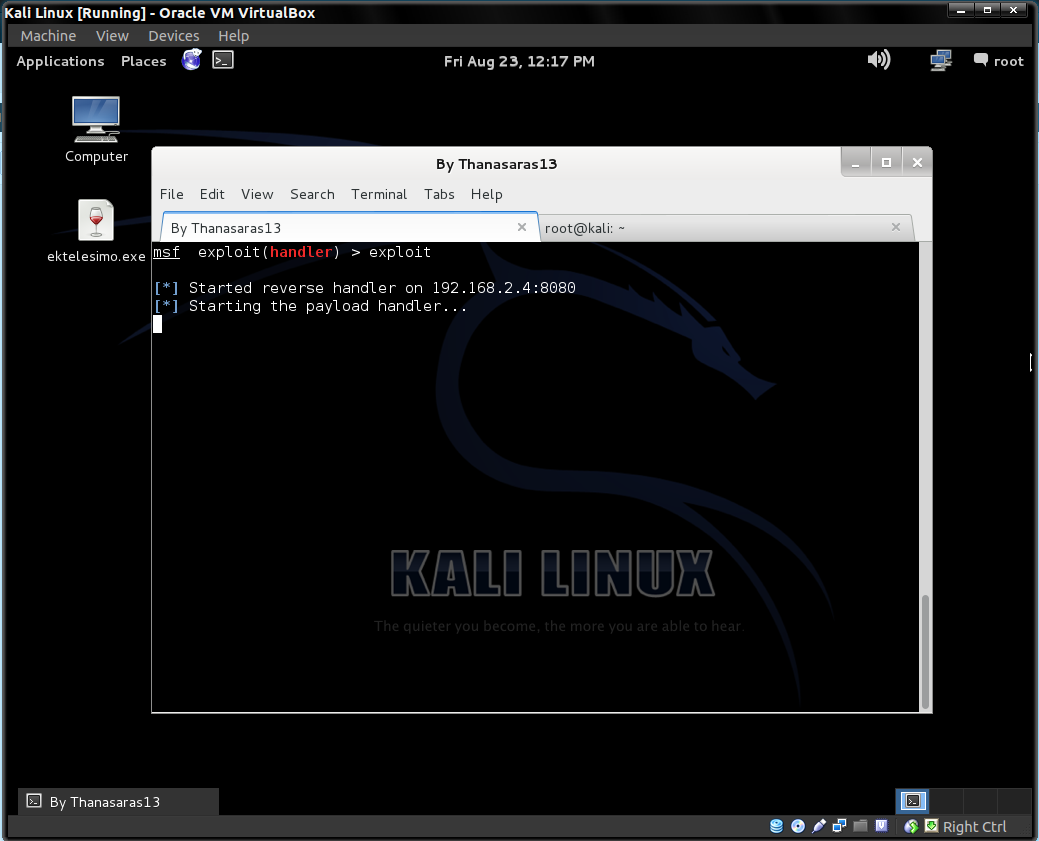Viewport: 1039px width, 841px height.
Task: Click the shared folders icon in VirtualBox status bar
Action: pyautogui.click(x=861, y=826)
